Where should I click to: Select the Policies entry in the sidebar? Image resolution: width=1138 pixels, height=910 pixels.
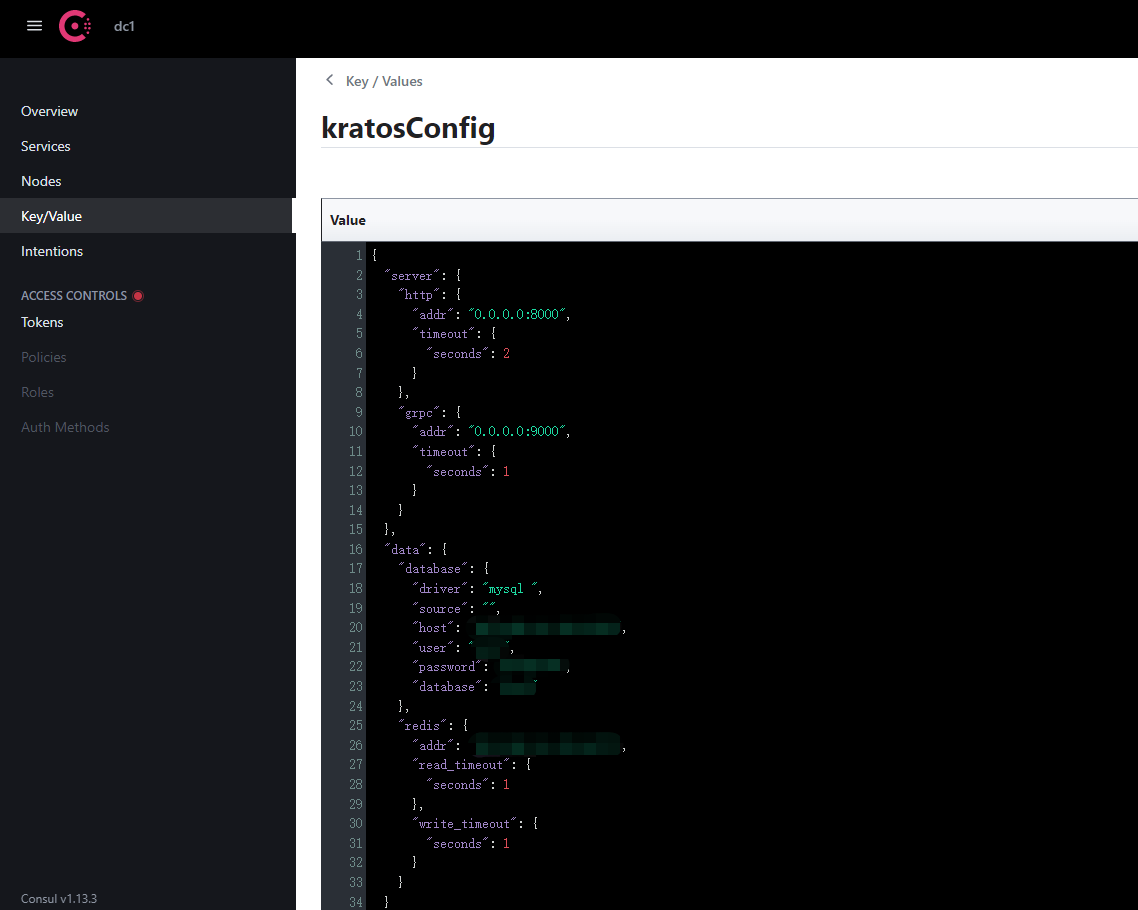pyautogui.click(x=43, y=357)
